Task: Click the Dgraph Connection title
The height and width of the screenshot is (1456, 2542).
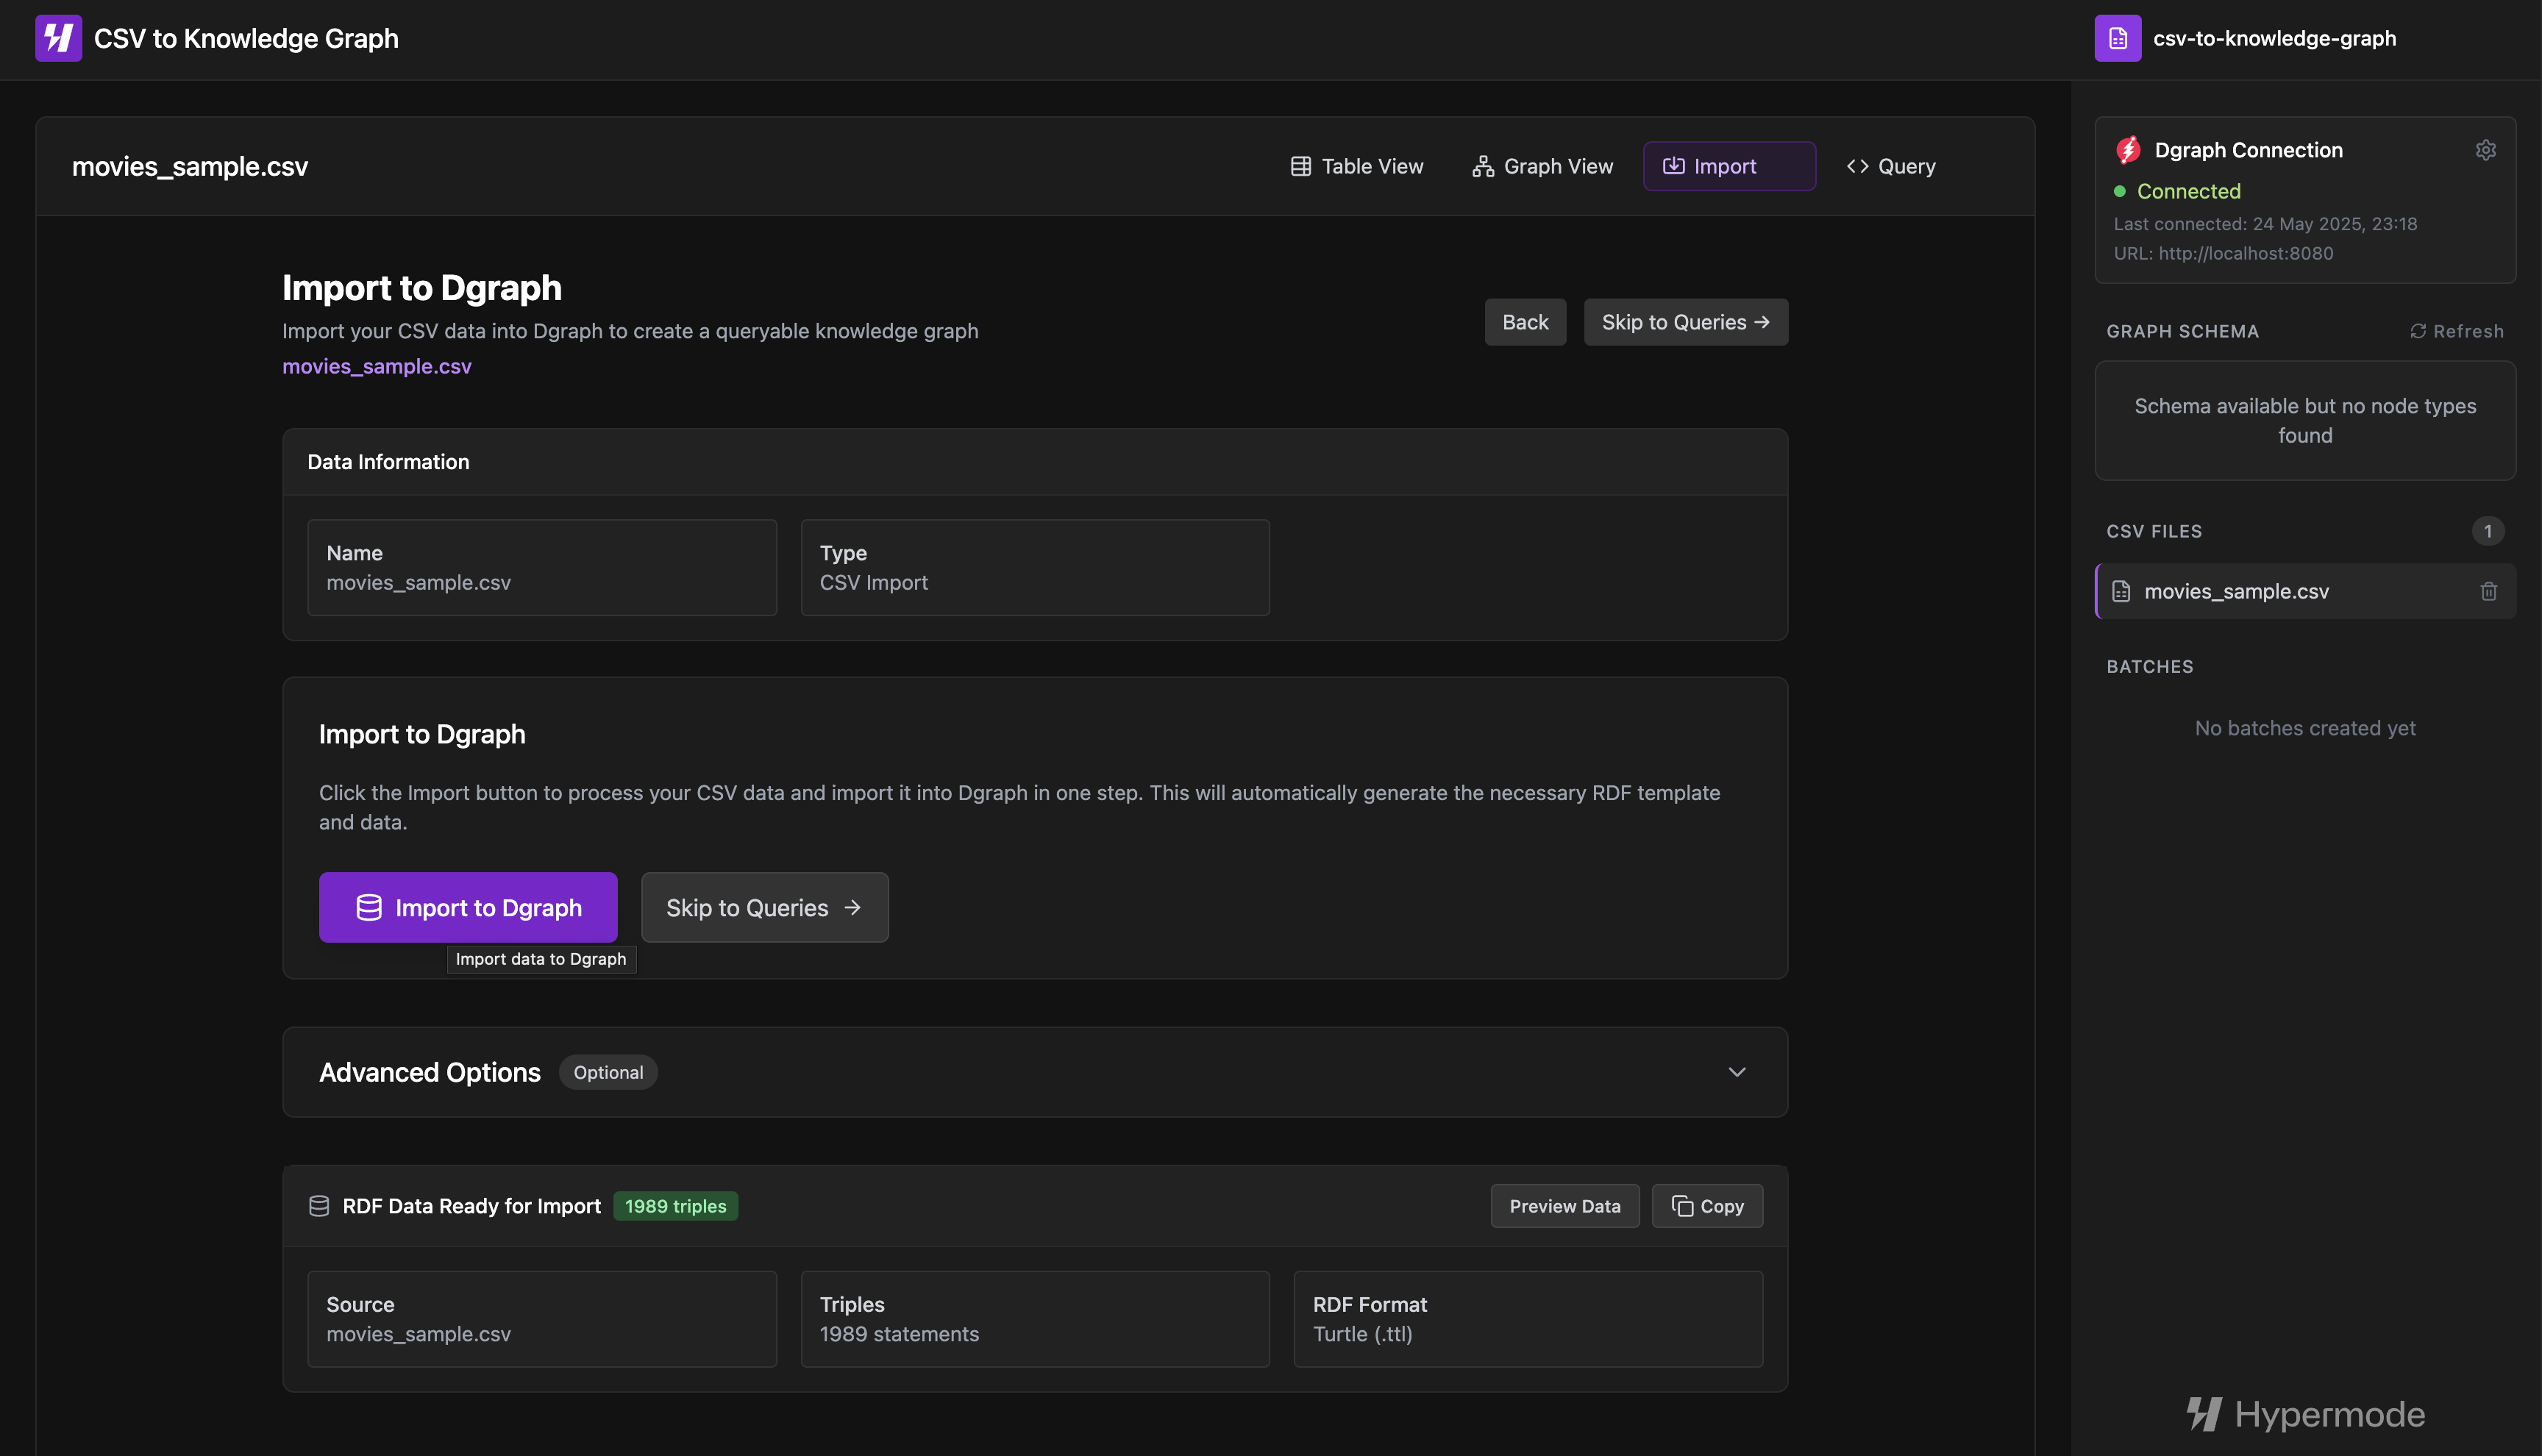Action: pyautogui.click(x=2248, y=150)
